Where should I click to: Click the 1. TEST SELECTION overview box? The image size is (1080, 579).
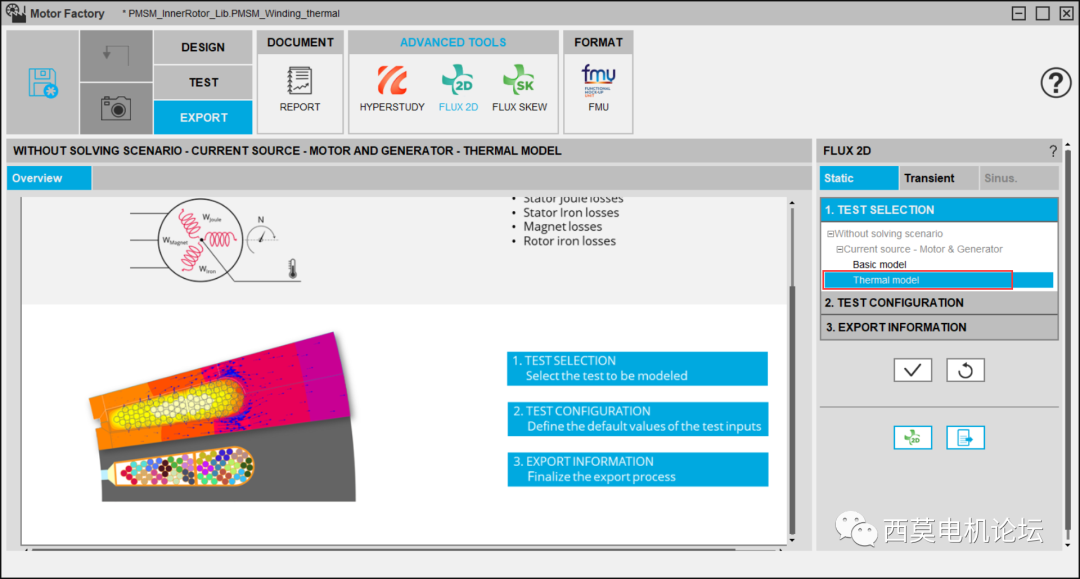637,368
